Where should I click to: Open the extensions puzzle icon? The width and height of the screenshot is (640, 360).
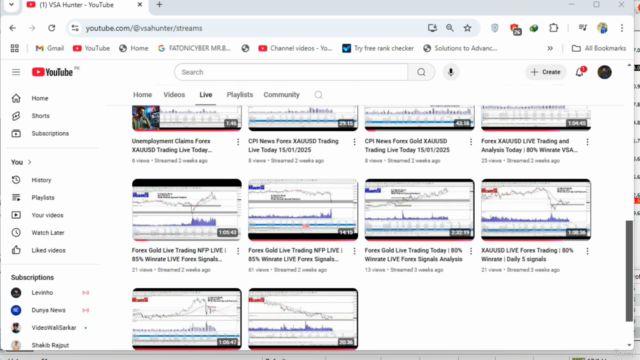tap(553, 28)
